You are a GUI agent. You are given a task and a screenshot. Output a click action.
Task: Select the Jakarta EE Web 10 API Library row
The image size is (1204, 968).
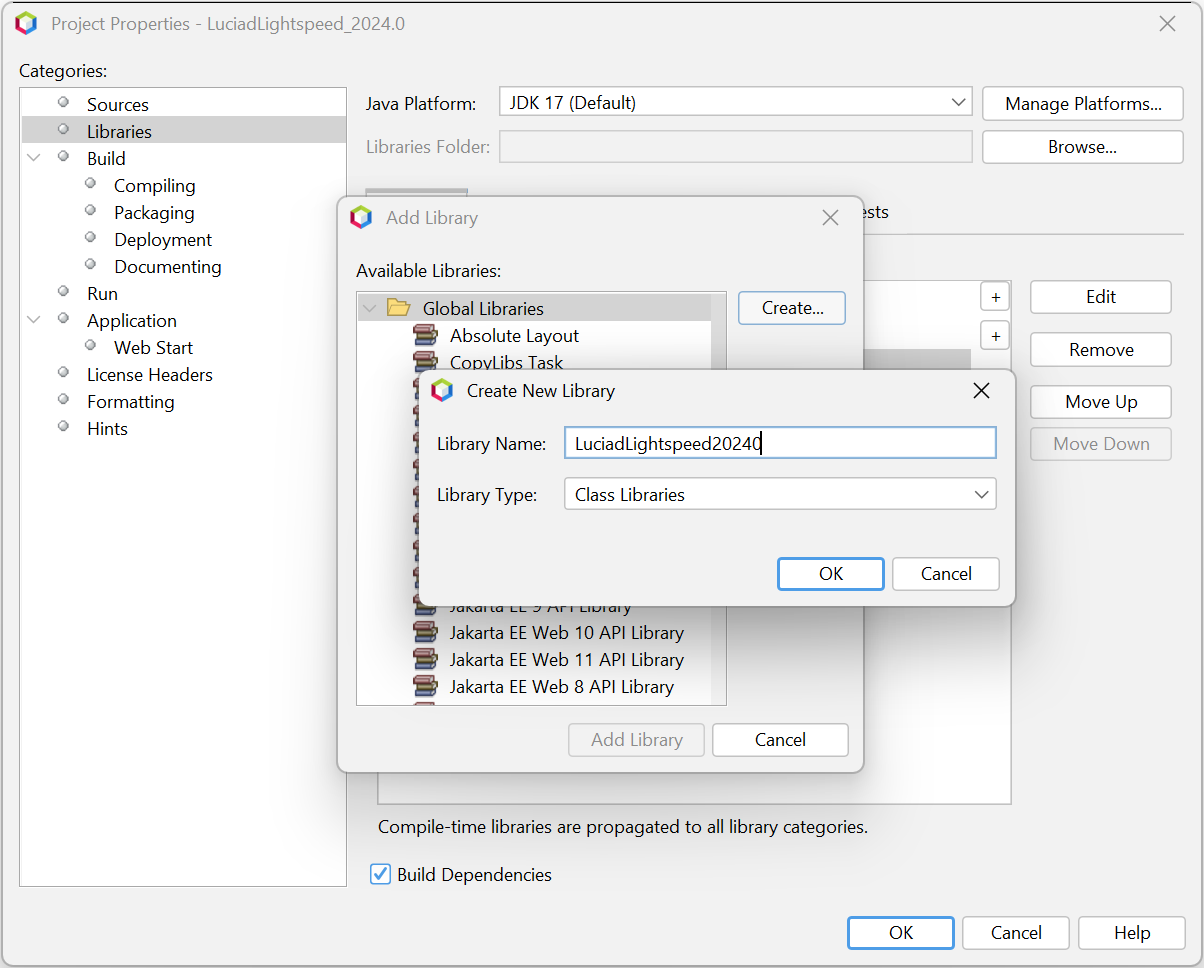pos(566,633)
